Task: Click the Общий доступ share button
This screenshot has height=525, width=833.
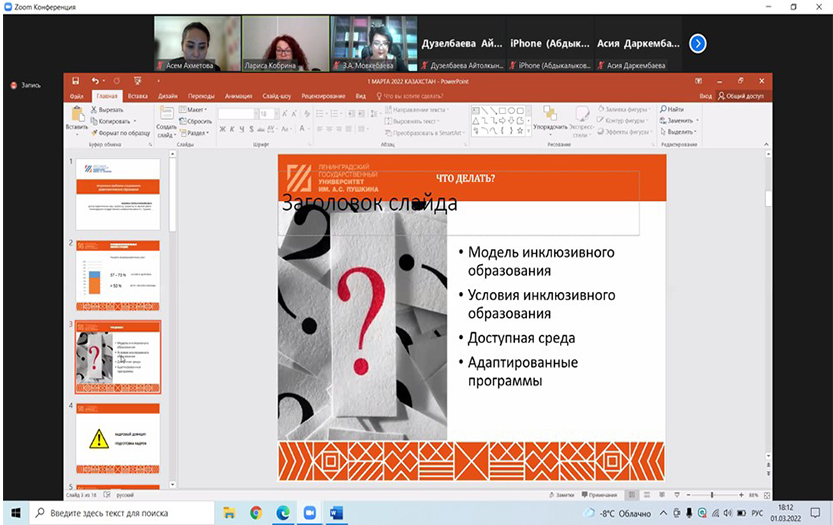Action: pos(743,96)
